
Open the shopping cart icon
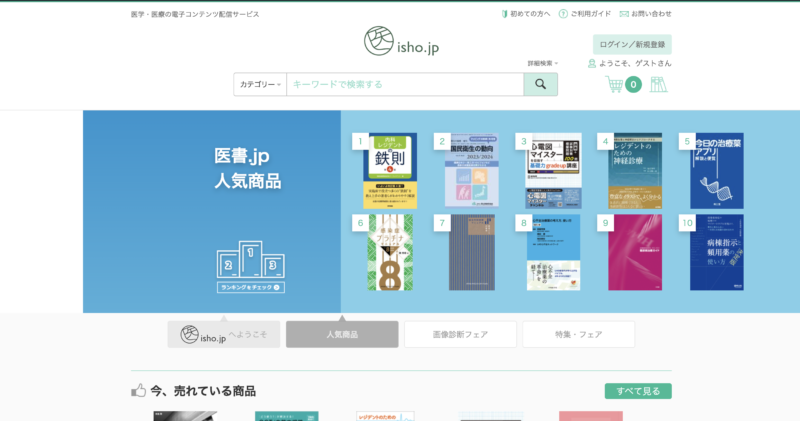[614, 84]
